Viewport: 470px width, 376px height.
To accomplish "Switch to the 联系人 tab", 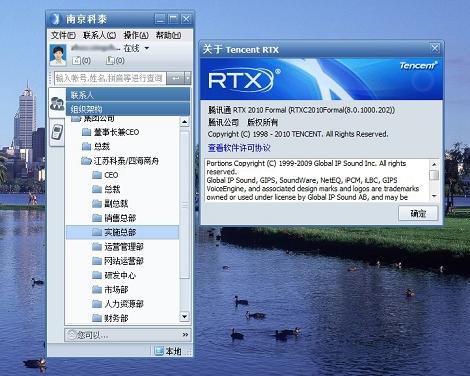I will pyautogui.click(x=128, y=95).
